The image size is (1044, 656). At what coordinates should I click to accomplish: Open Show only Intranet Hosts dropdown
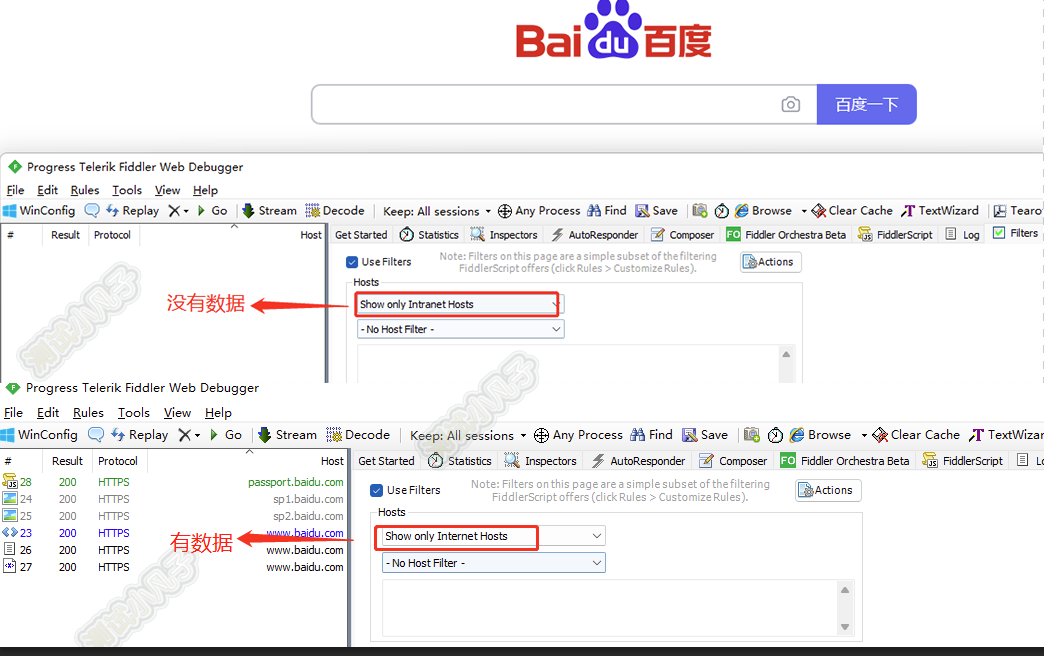(460, 304)
